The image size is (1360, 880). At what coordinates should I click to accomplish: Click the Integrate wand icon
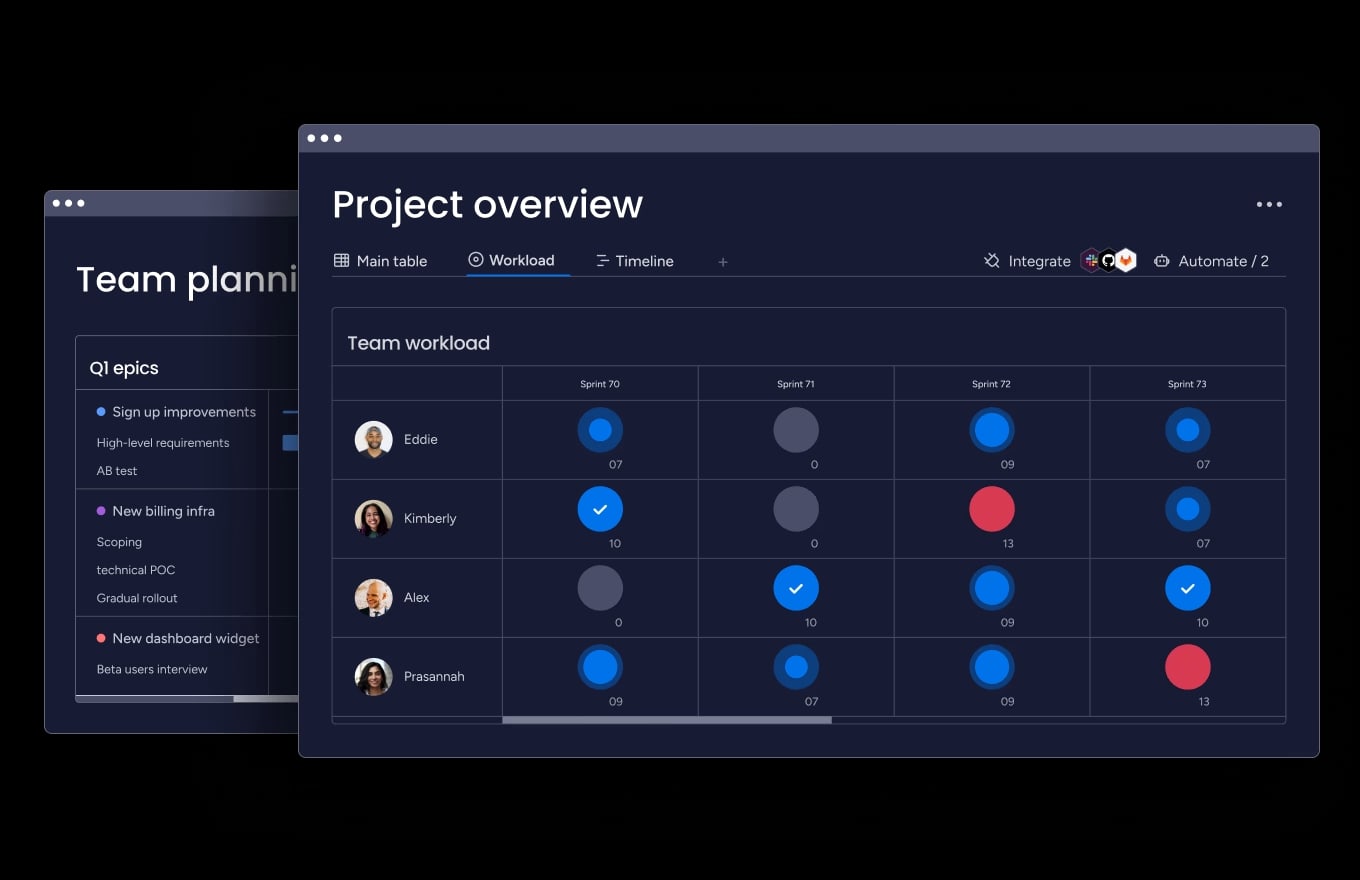pyautogui.click(x=991, y=260)
